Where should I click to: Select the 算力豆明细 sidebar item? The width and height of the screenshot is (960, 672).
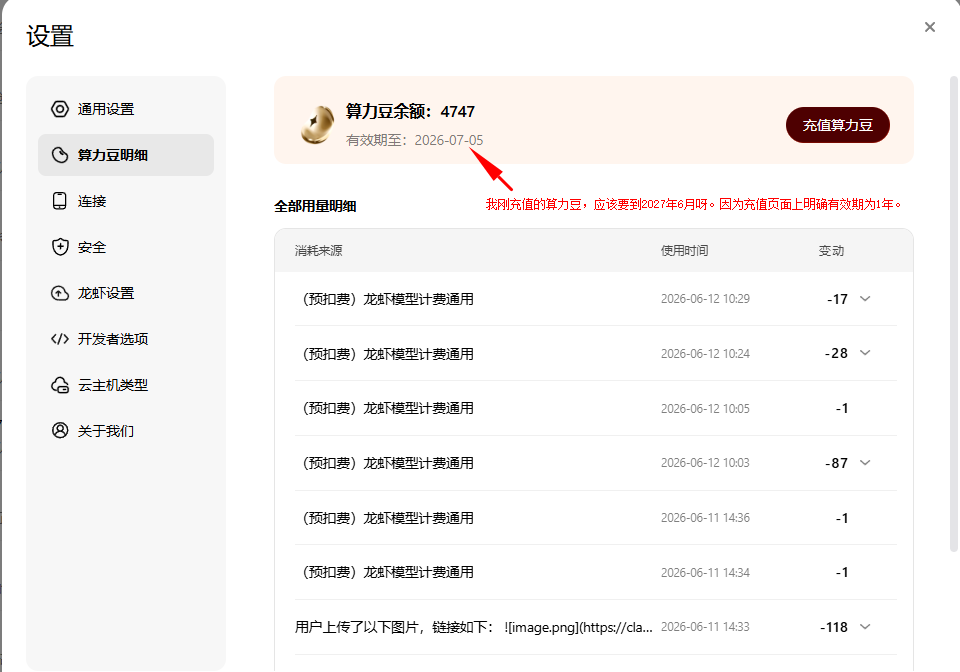tap(126, 155)
